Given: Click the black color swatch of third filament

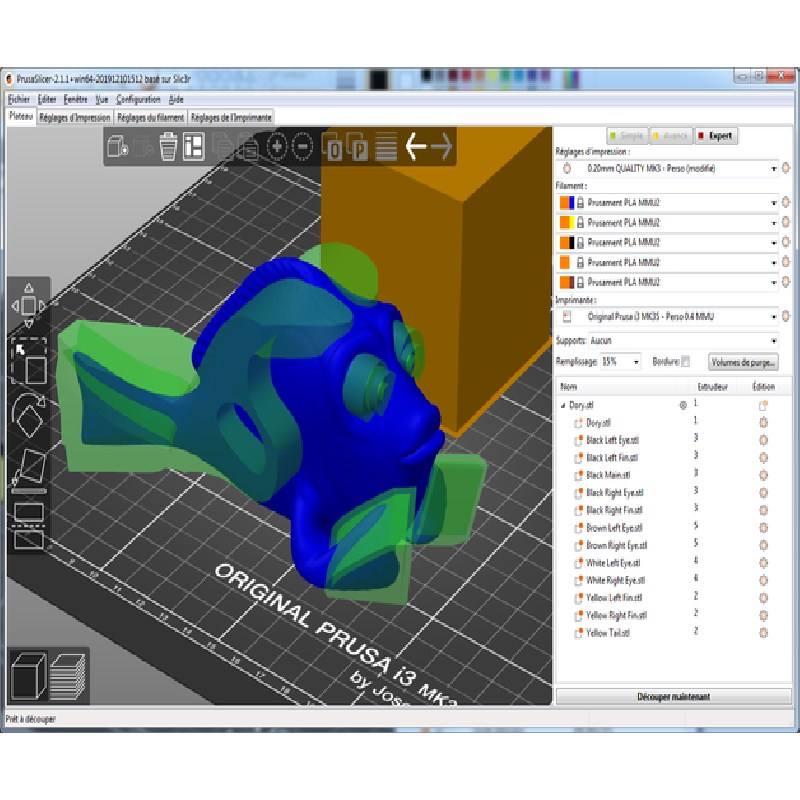Looking at the screenshot, I should click(x=571, y=242).
